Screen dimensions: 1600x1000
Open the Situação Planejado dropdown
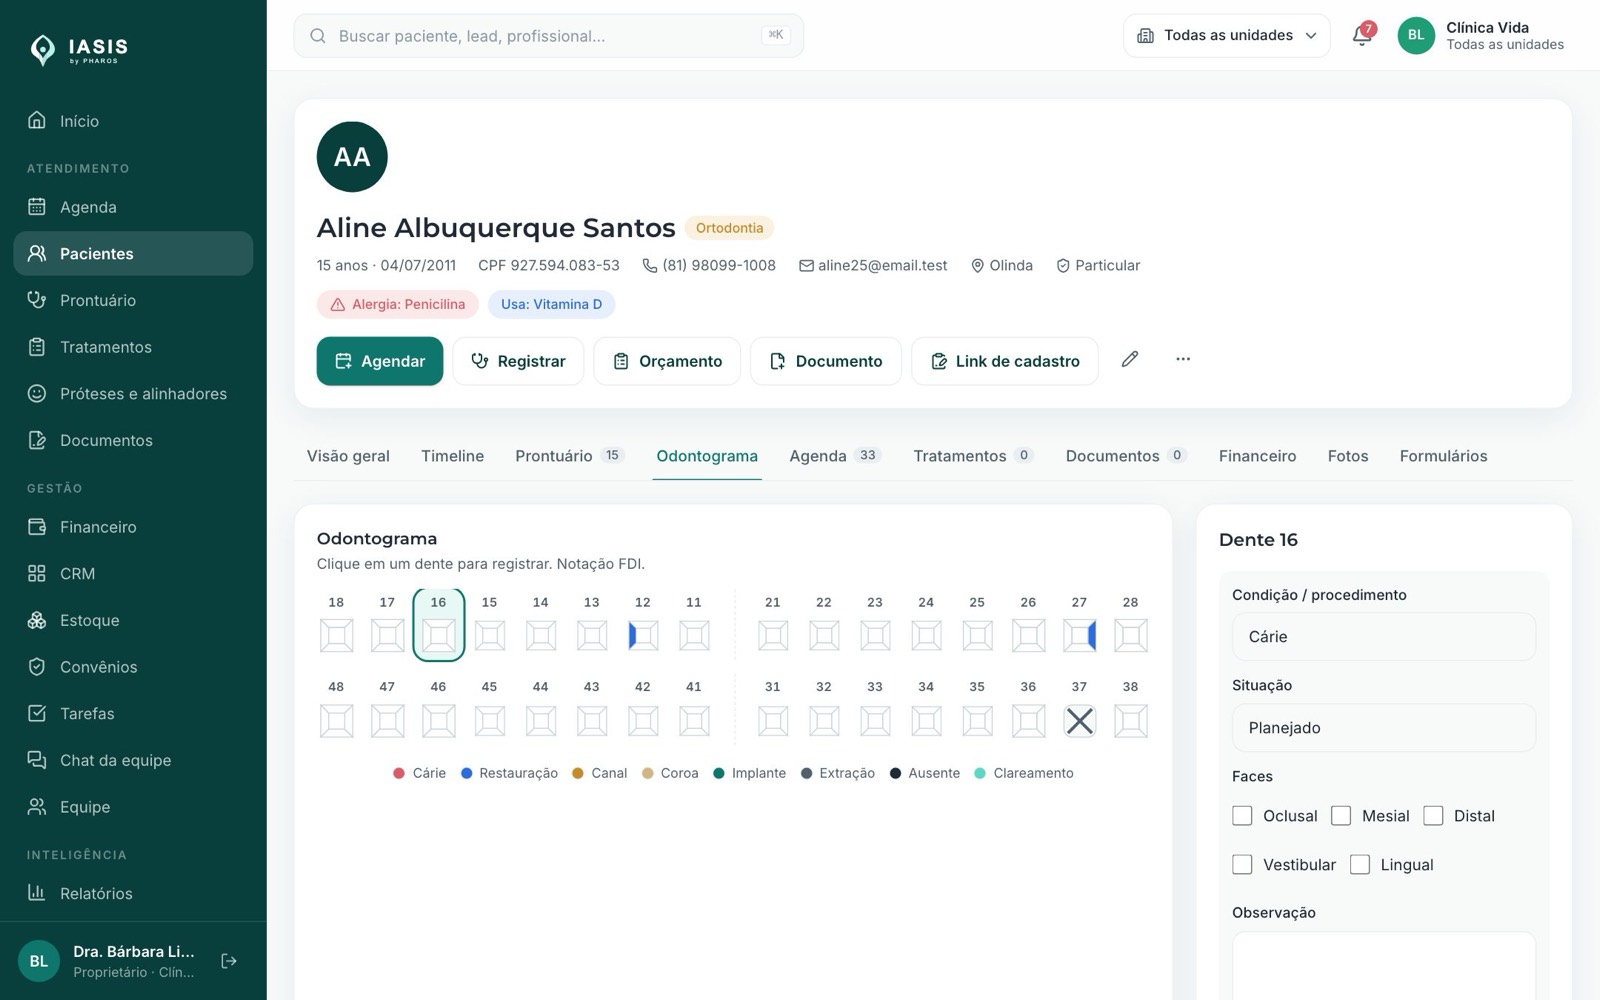[x=1383, y=728]
